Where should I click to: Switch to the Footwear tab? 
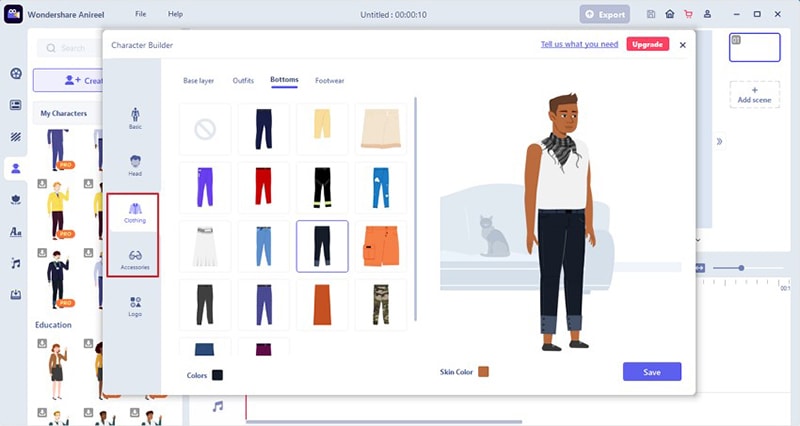coord(330,81)
